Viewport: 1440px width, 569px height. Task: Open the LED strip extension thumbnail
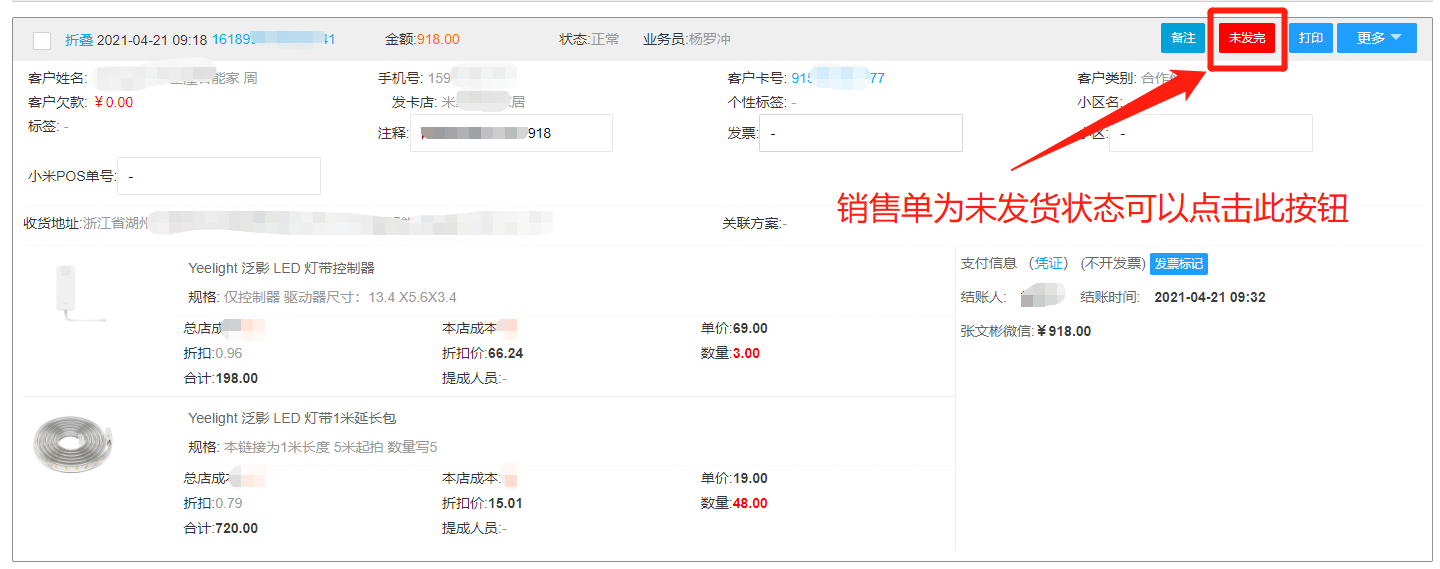[75, 445]
